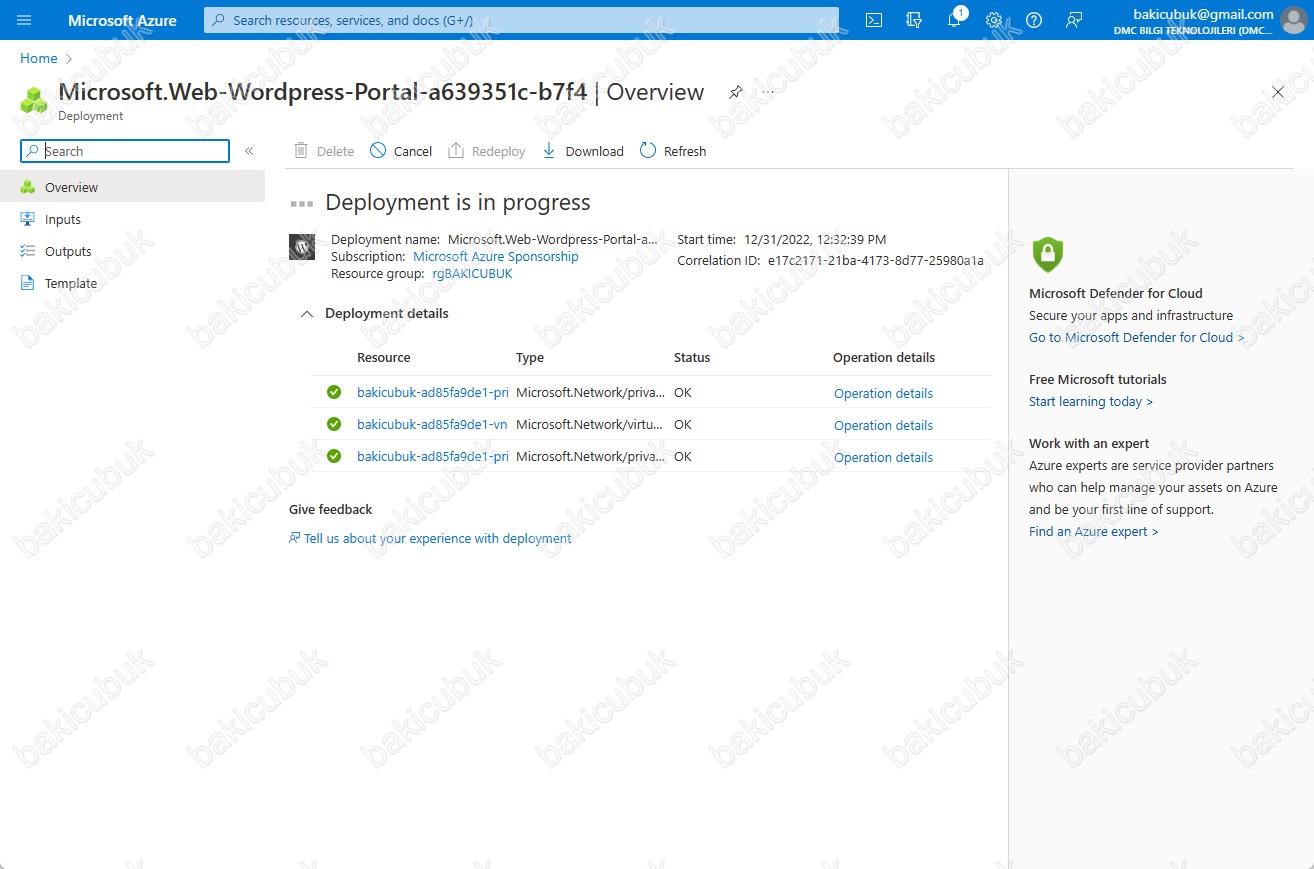1314x869 pixels.
Task: Click the Delete toolbar button
Action: [324, 151]
